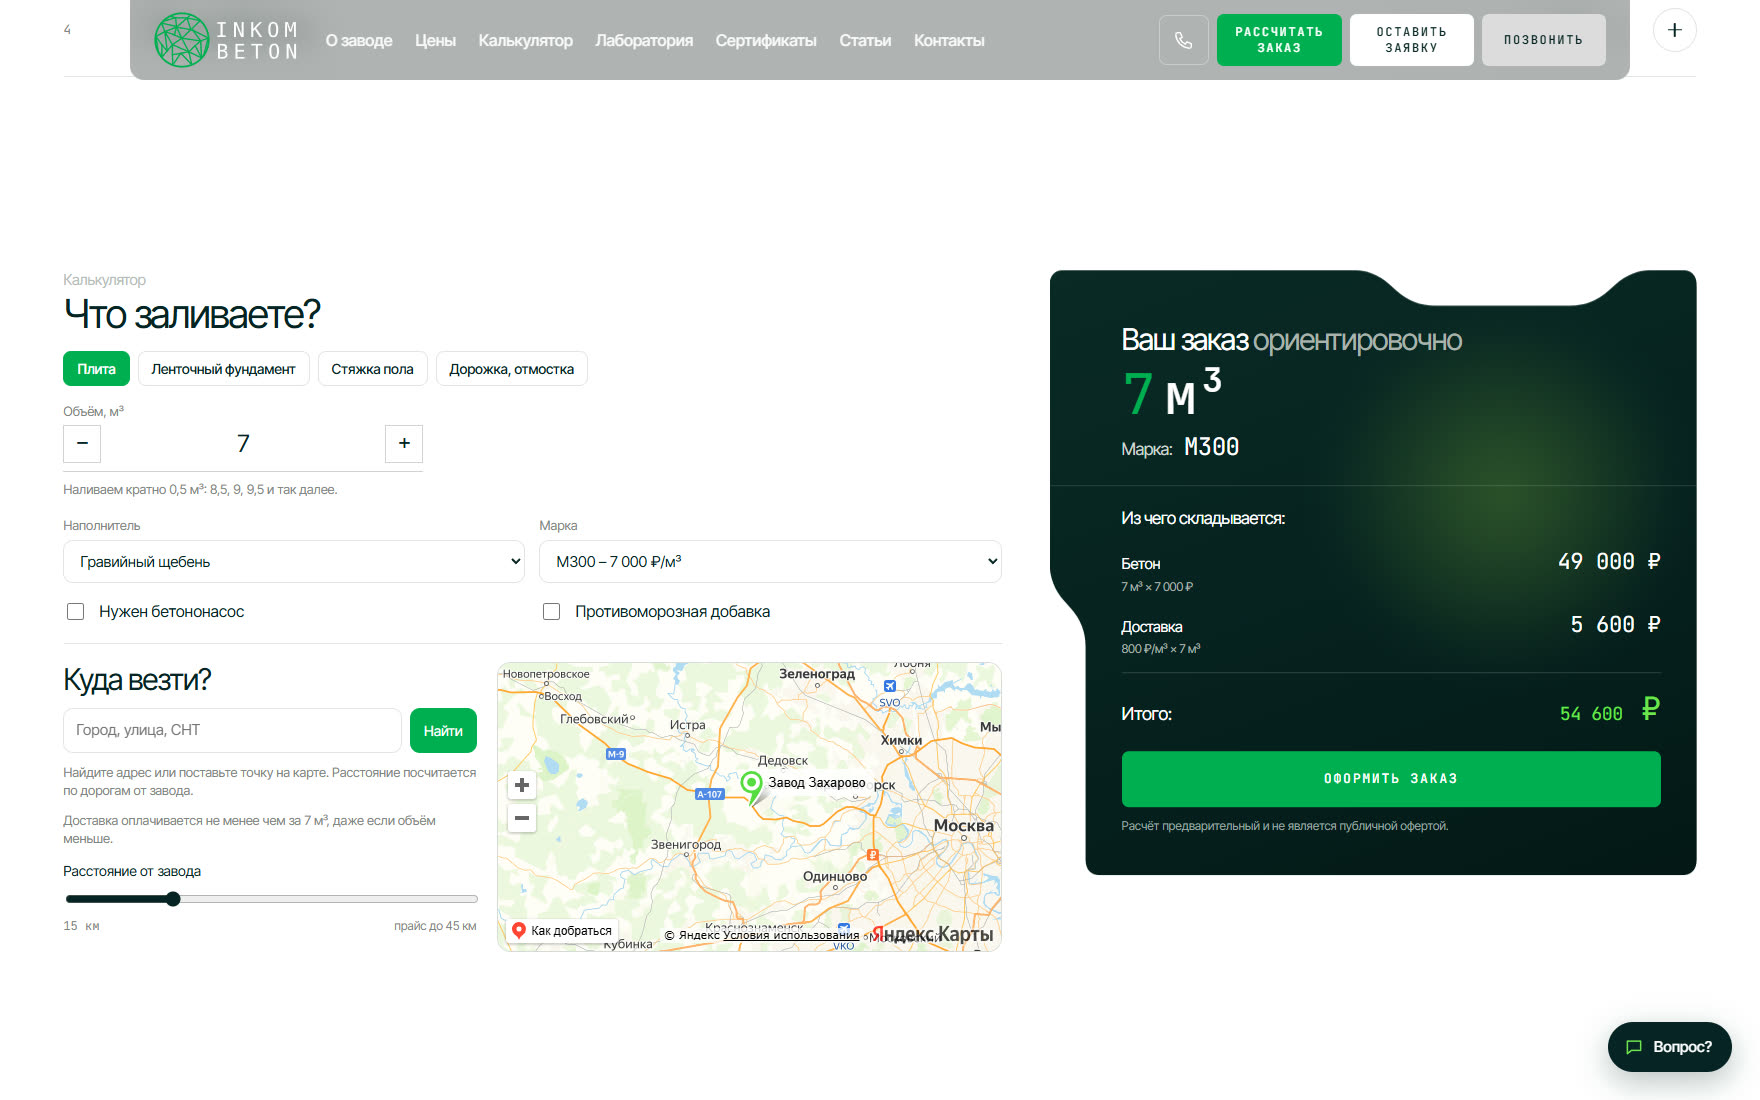This screenshot has width=1760, height=1100.
Task: Open the Наполнитель dropdown (Гравийный щебень)
Action: coord(294,562)
